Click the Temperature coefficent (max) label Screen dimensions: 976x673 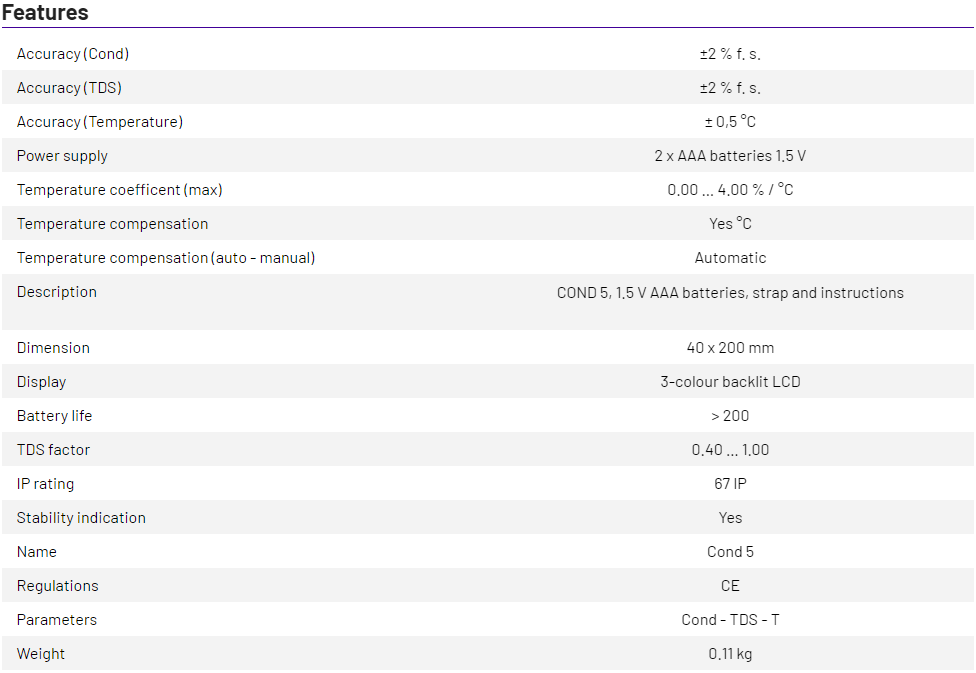click(x=119, y=190)
